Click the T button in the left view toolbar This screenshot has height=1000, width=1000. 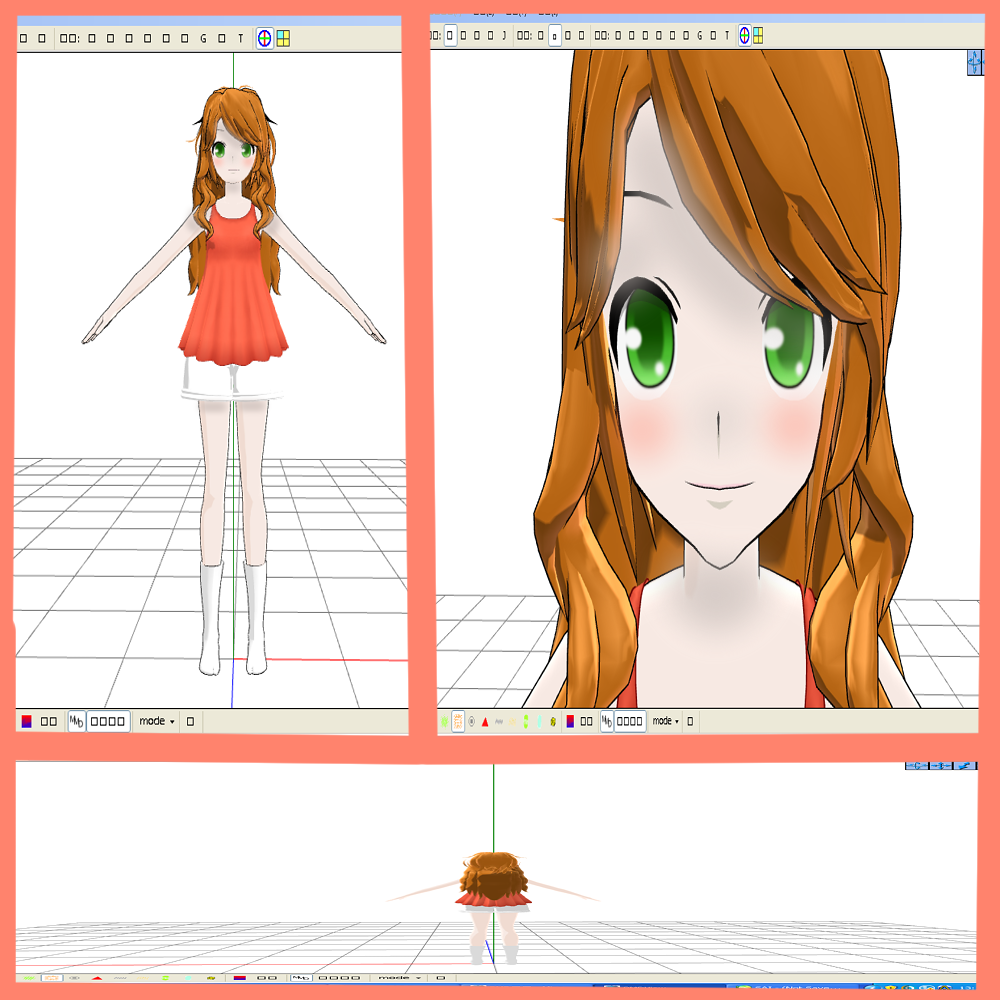[240, 38]
